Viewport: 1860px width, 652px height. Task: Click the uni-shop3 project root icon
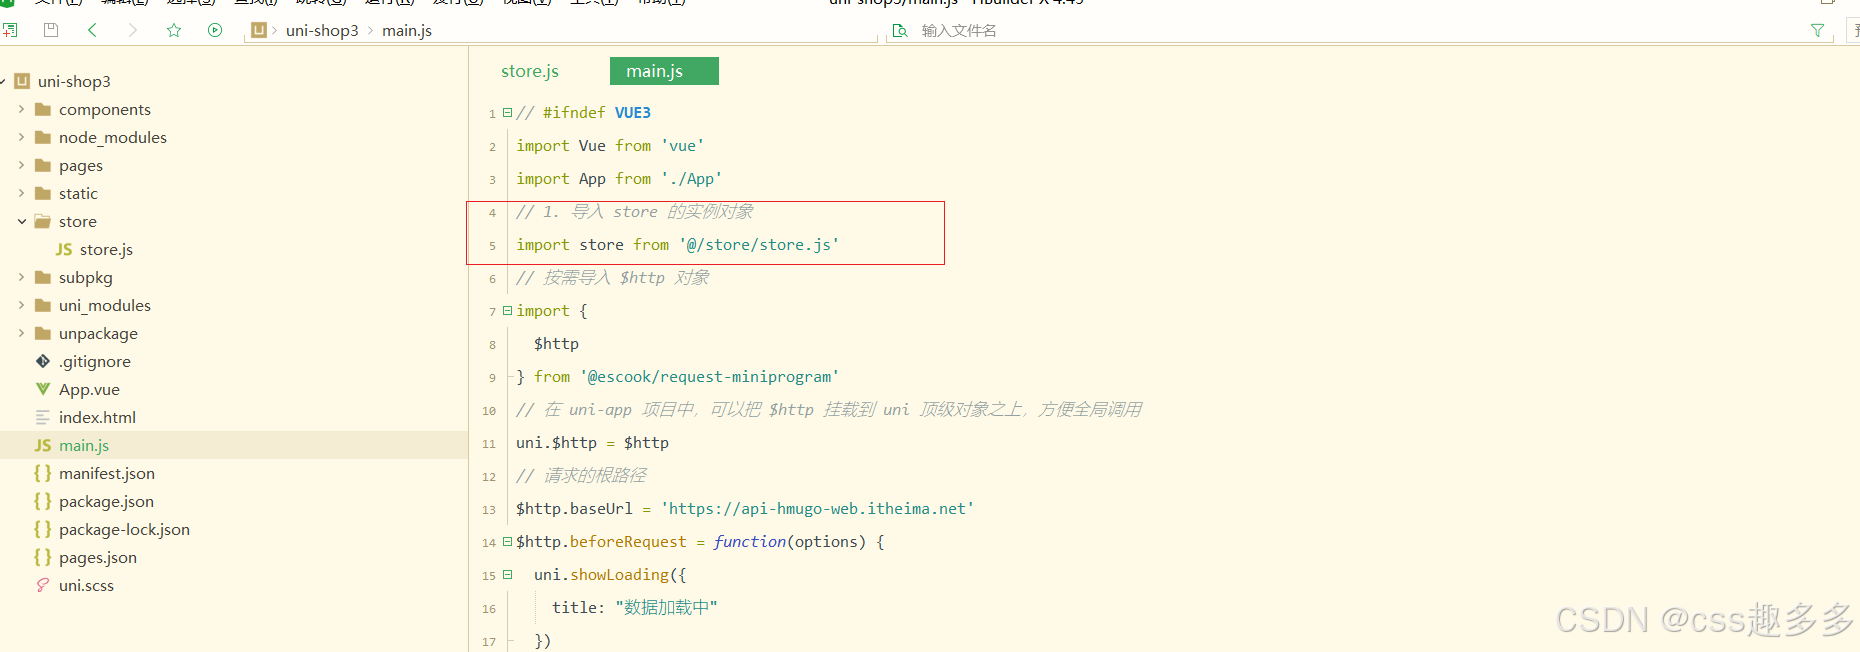(22, 81)
